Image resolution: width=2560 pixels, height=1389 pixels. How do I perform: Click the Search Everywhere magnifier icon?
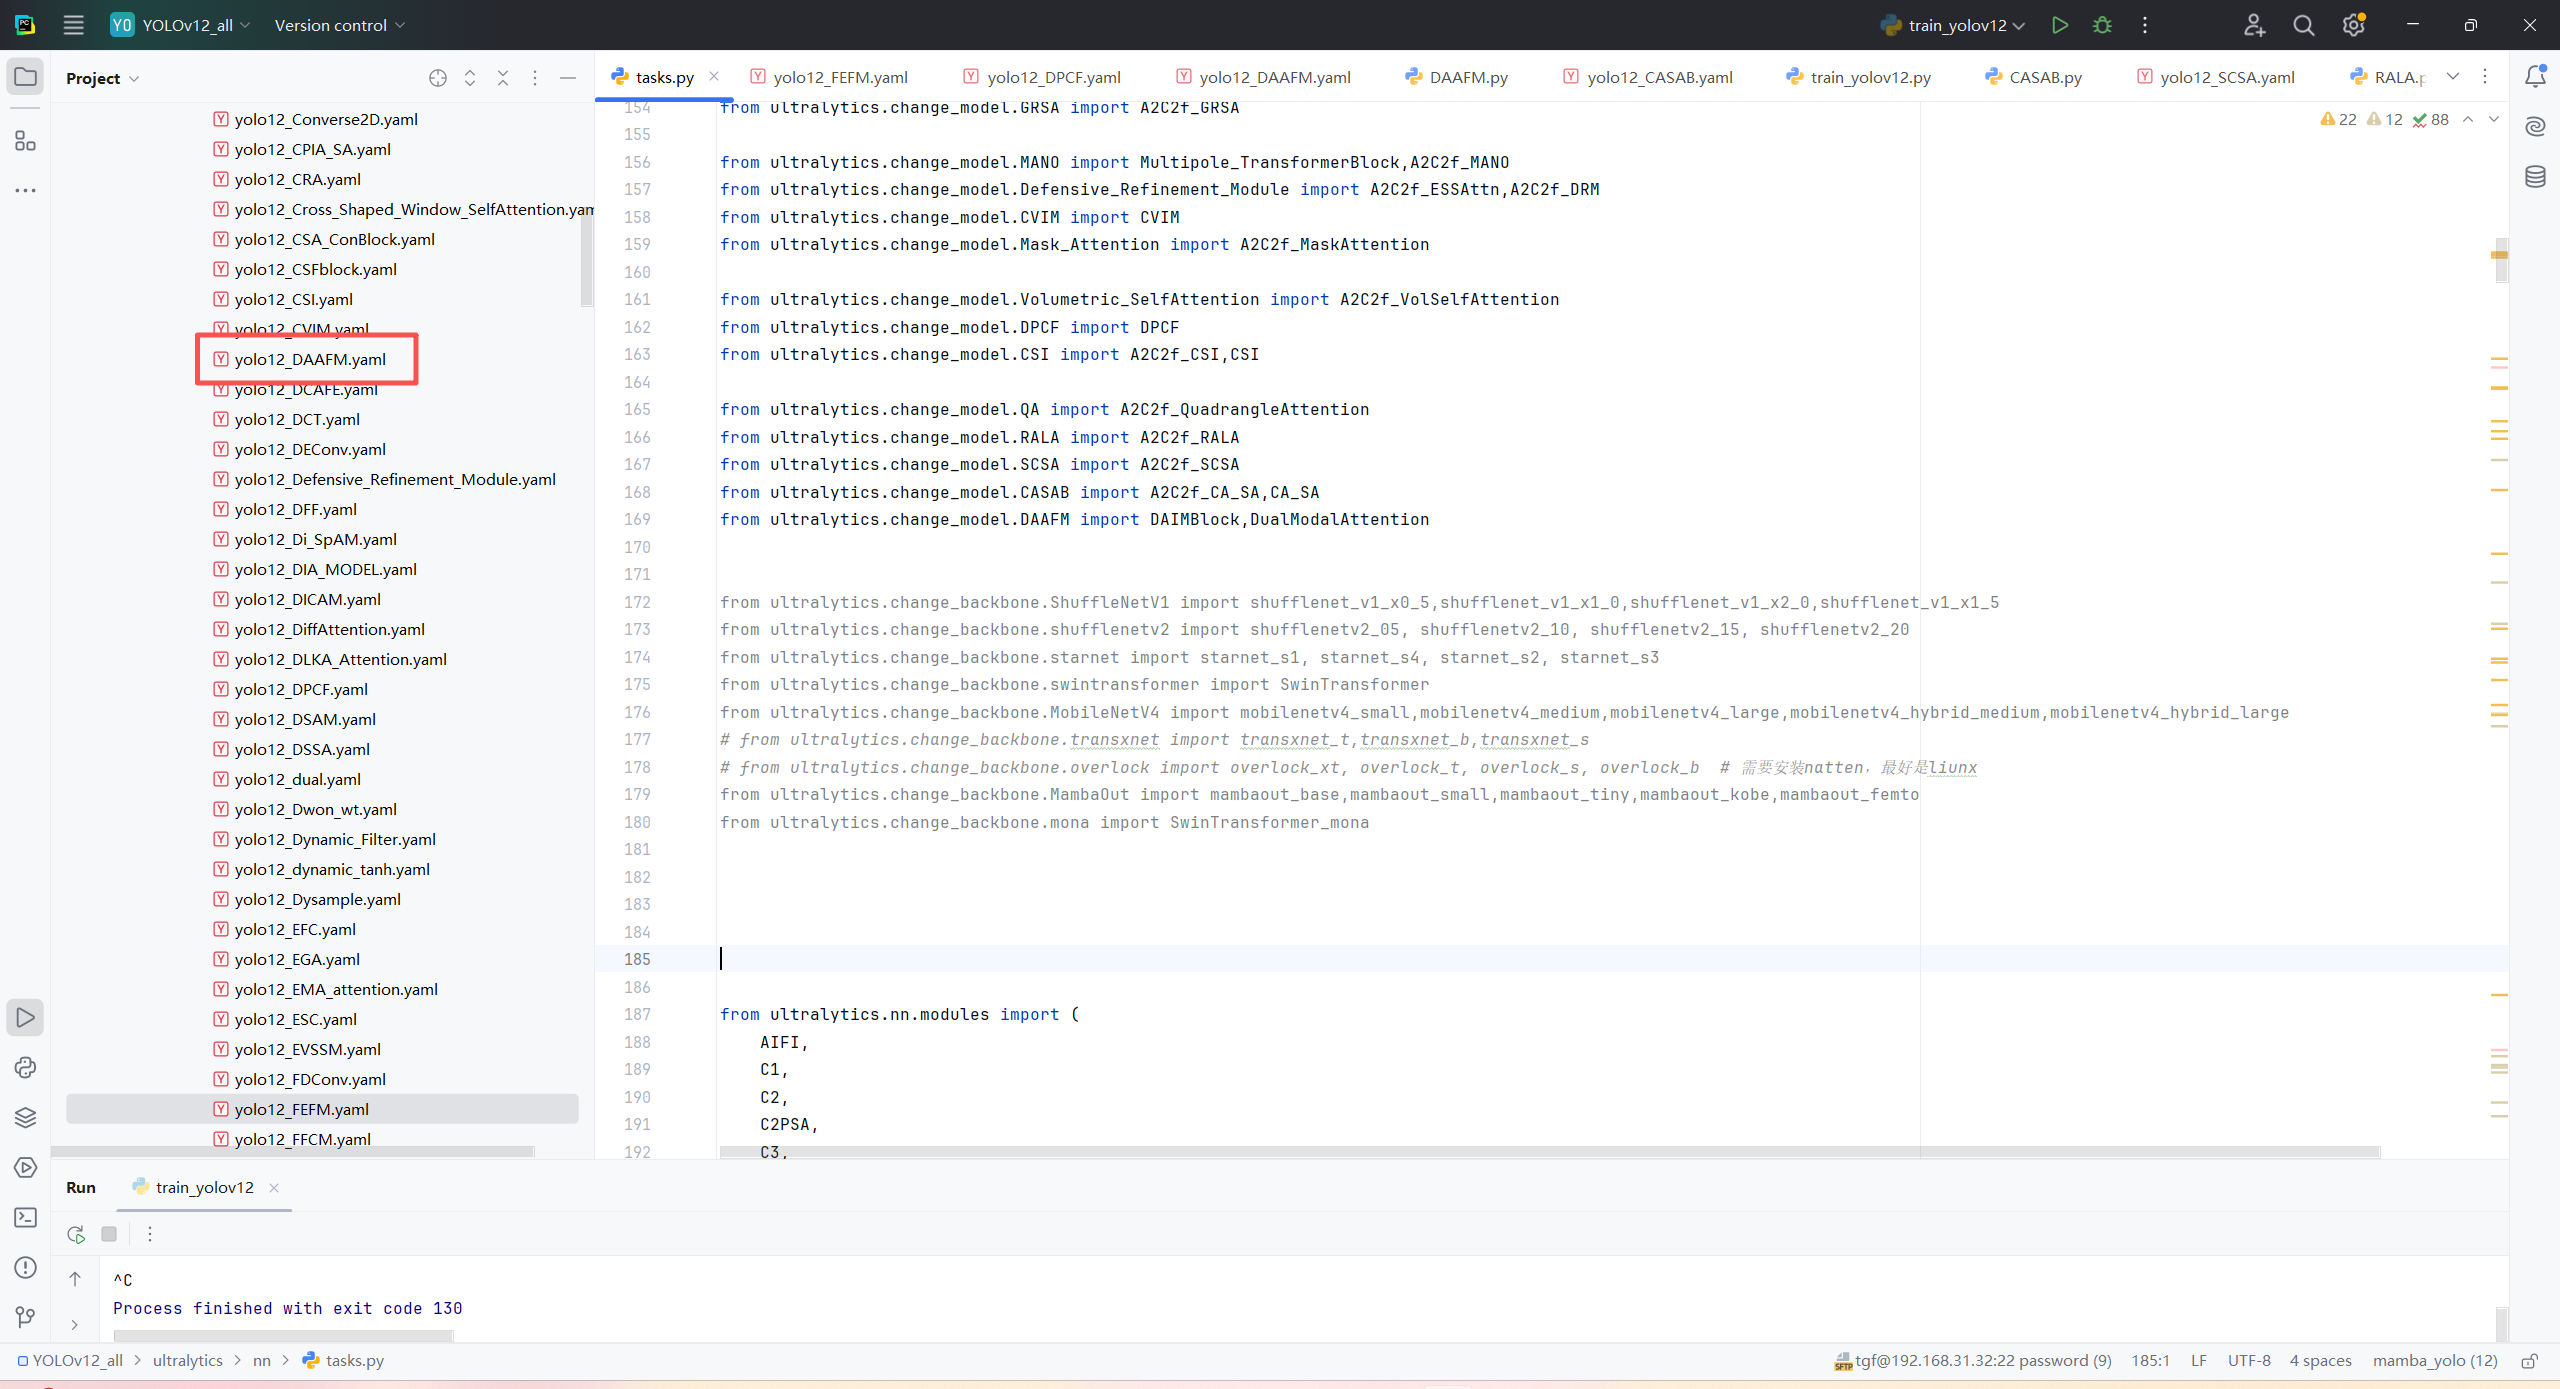point(2303,25)
